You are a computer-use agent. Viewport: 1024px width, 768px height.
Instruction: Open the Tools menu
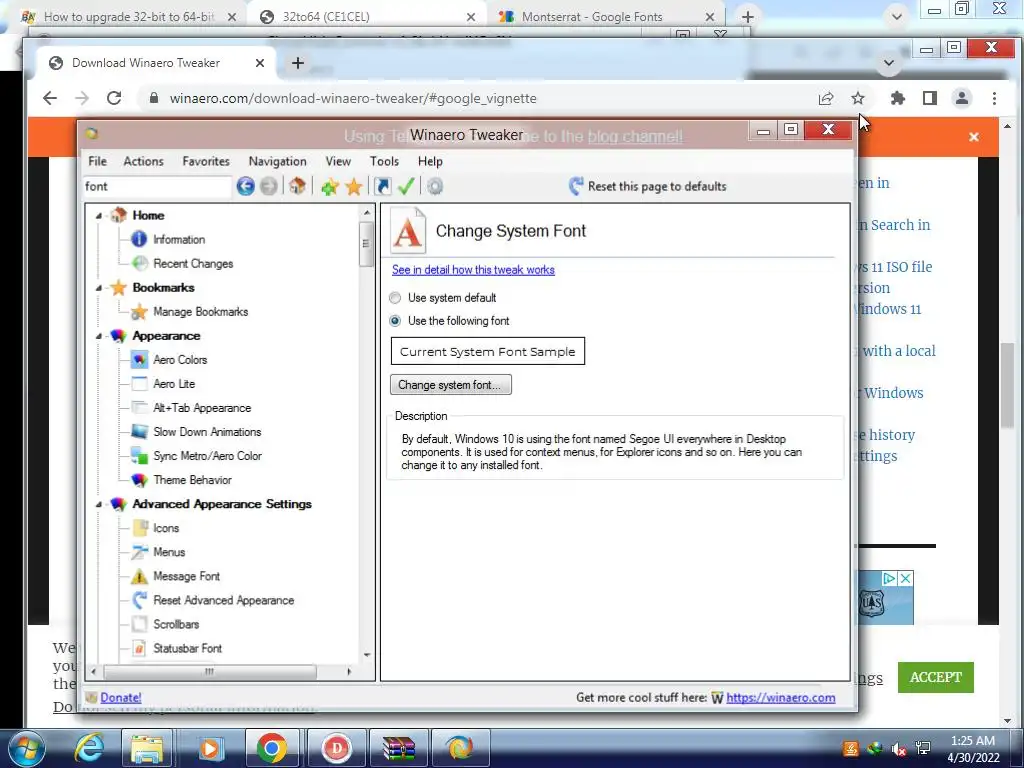point(384,161)
